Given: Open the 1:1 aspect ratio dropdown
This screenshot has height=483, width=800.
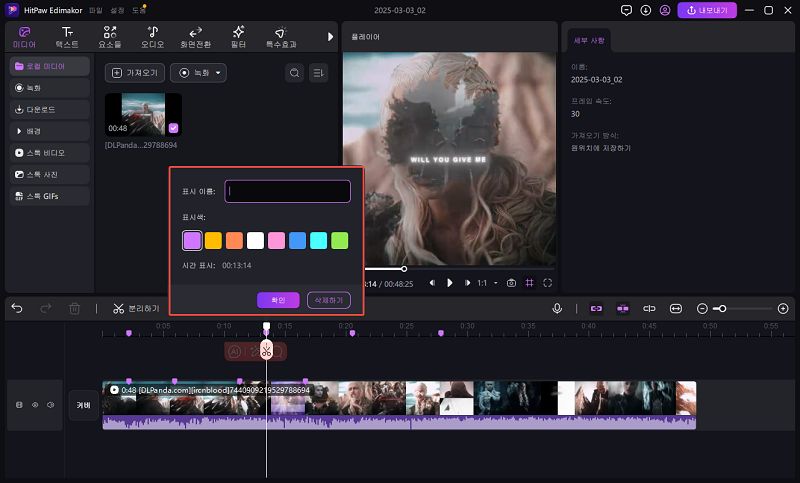Looking at the screenshot, I should [485, 283].
